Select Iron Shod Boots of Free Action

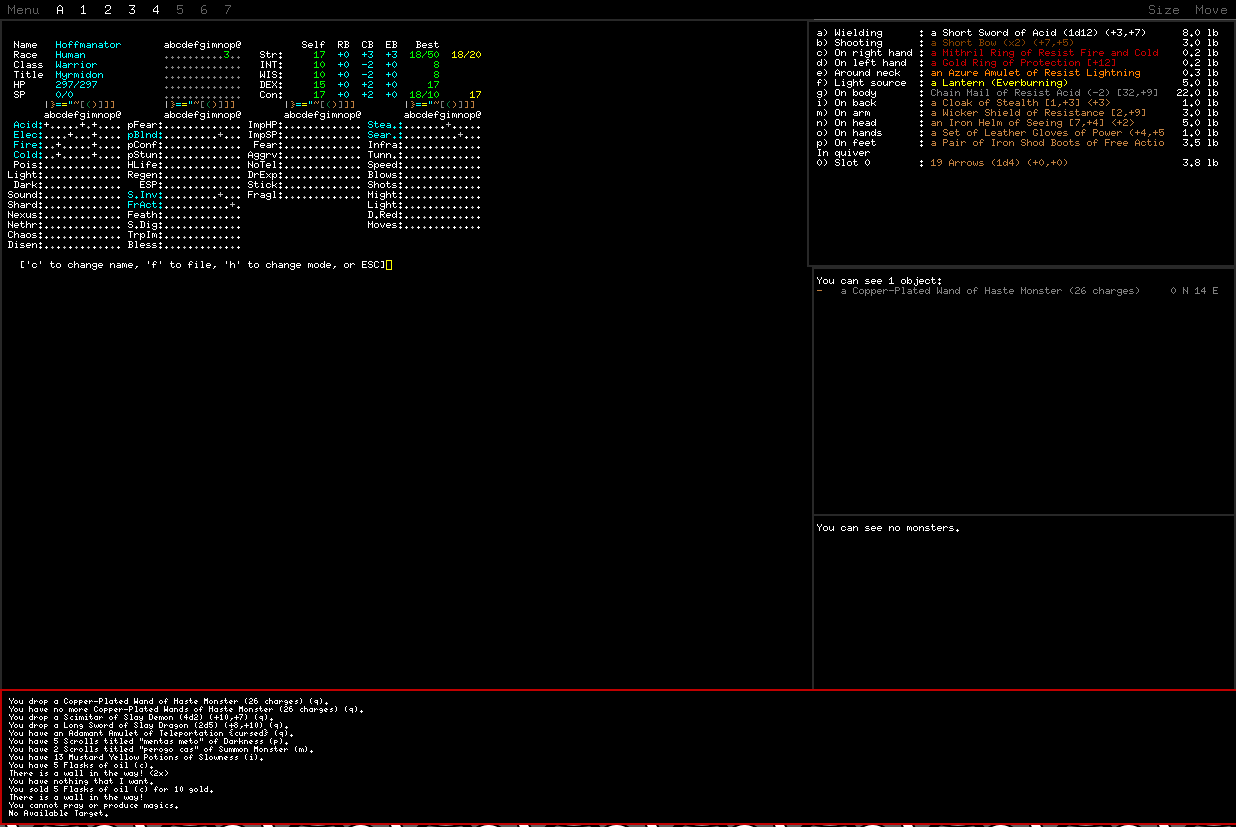click(x=1047, y=143)
